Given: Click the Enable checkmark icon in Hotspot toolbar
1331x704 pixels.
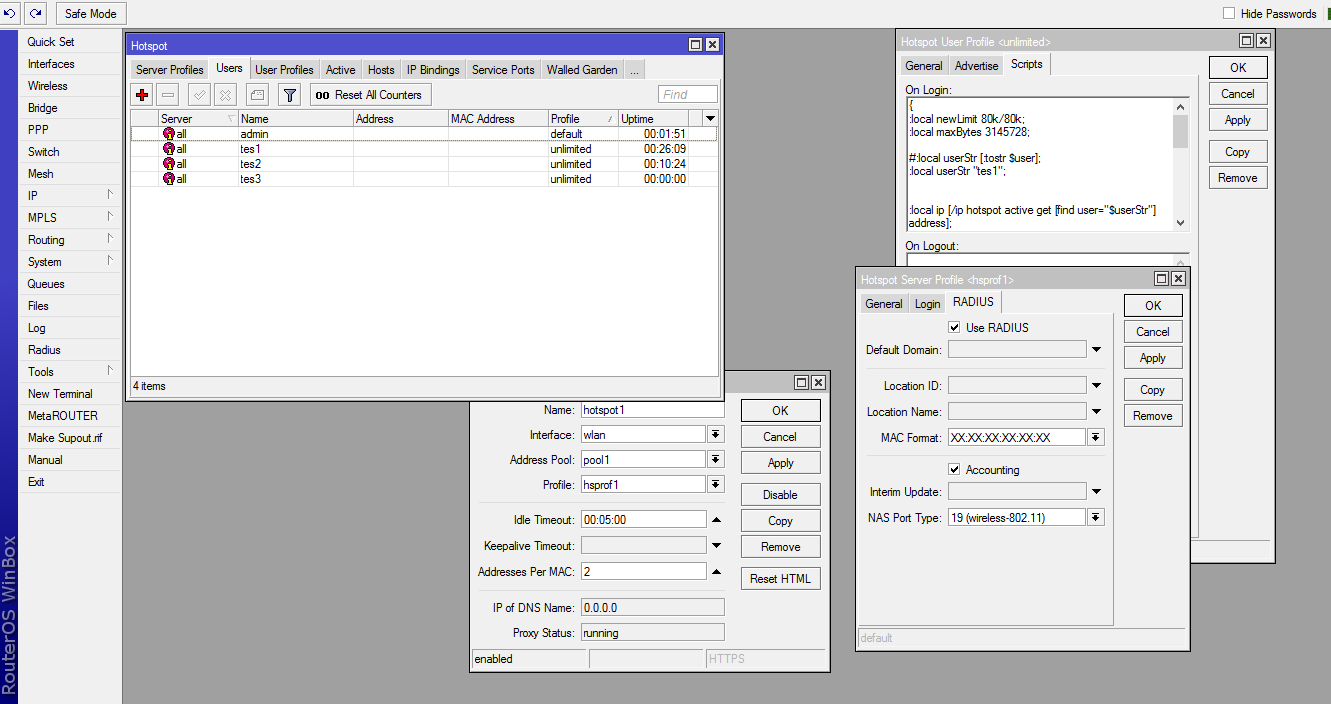Looking at the screenshot, I should pos(199,95).
